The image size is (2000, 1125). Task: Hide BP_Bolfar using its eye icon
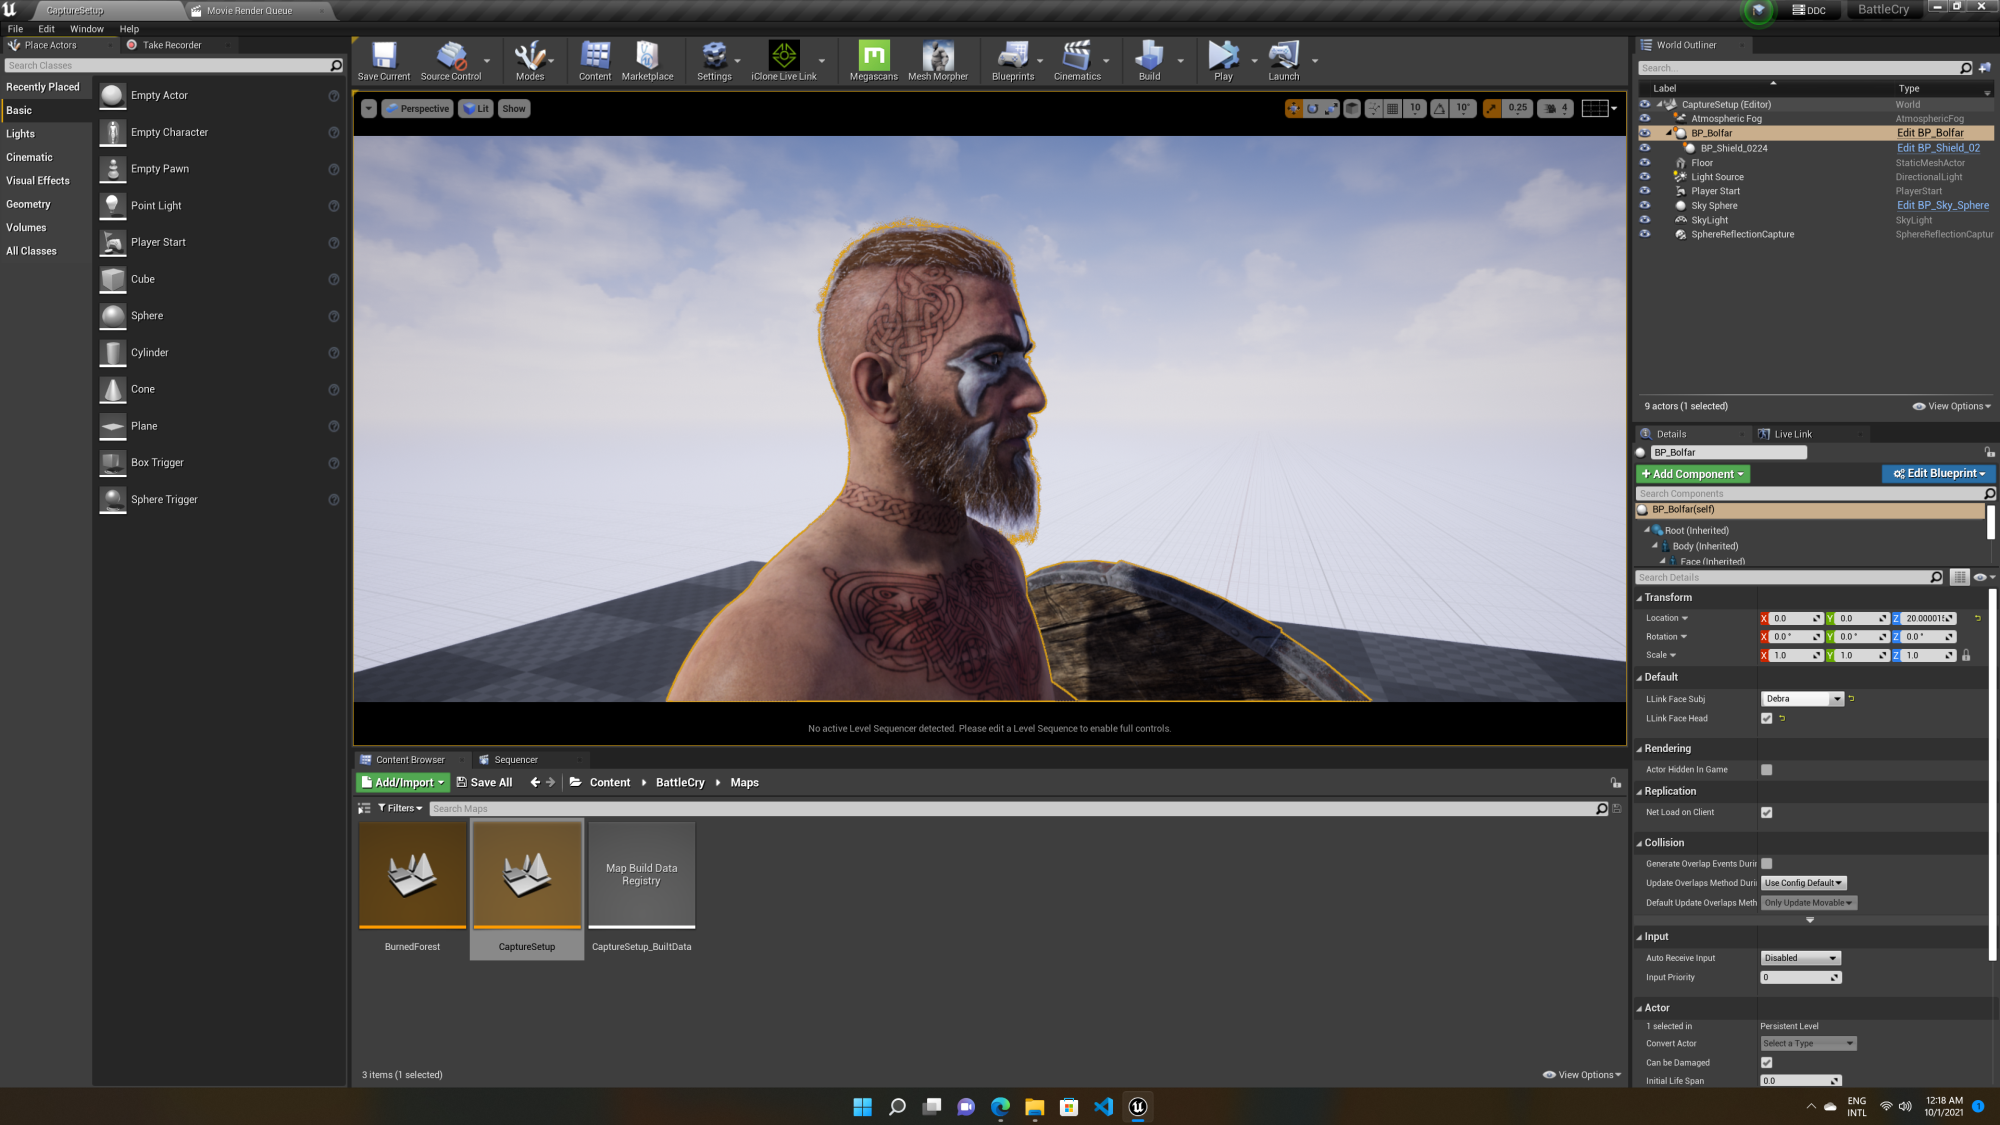coord(1644,133)
